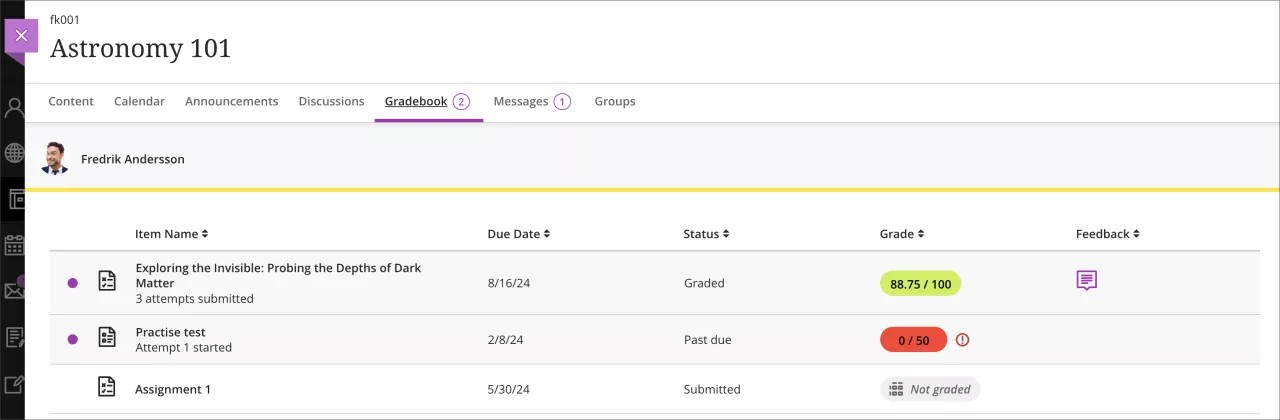Click the green 88.75 / 100 grade pill
Viewport: 1280px width, 420px height.
[x=920, y=284]
